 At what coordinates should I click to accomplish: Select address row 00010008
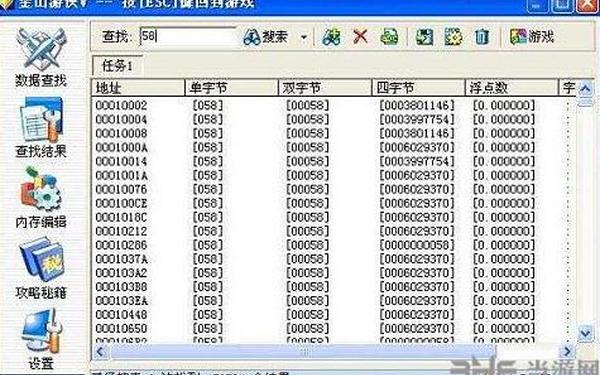coord(121,133)
